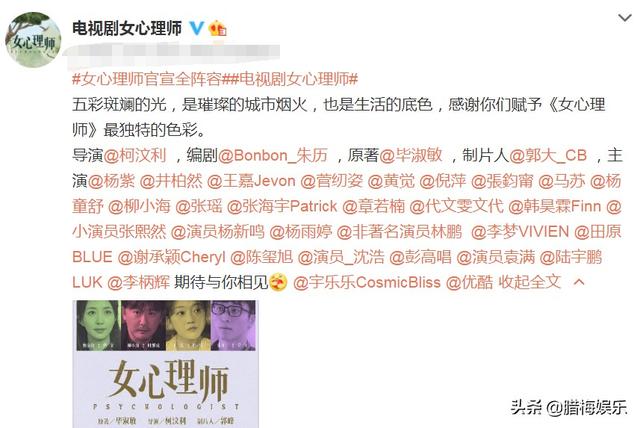Click the crown membership badge icon
Image resolution: width=640 pixels, height=428 pixels.
tap(217, 28)
